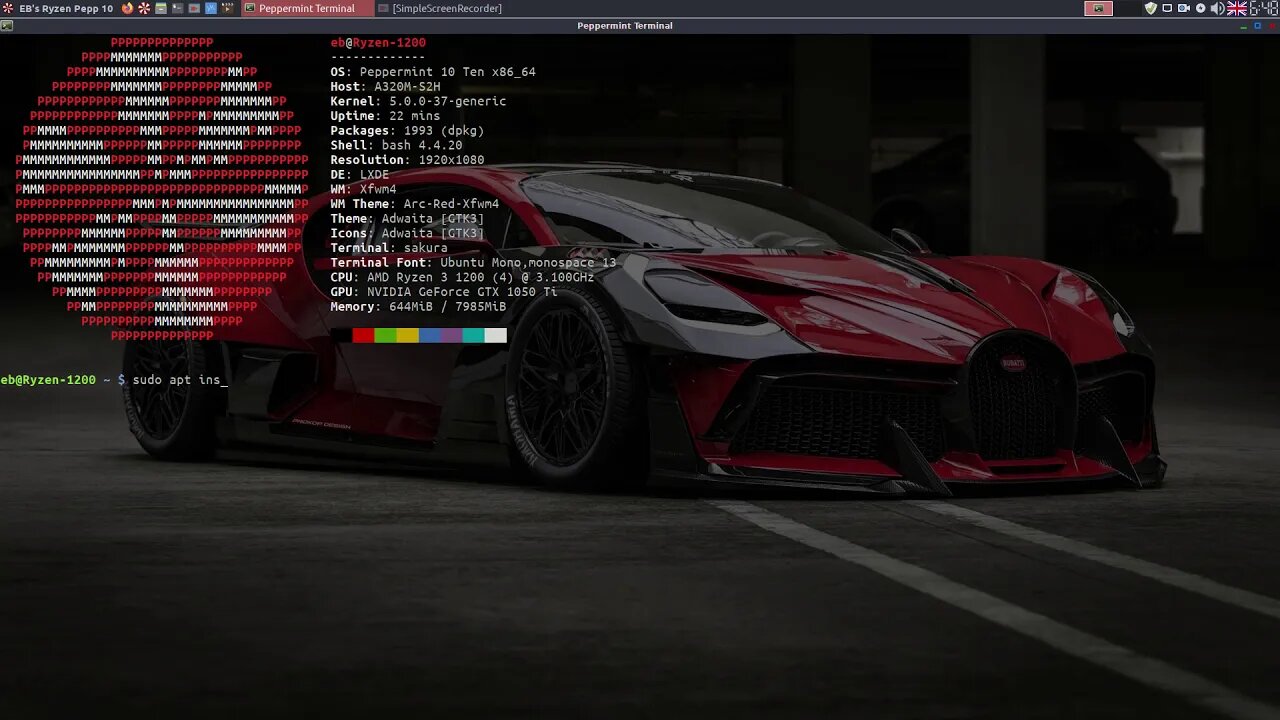Image resolution: width=1280 pixels, height=720 pixels.
Task: Click the 'DE: LXDE' line
Action: [360, 174]
